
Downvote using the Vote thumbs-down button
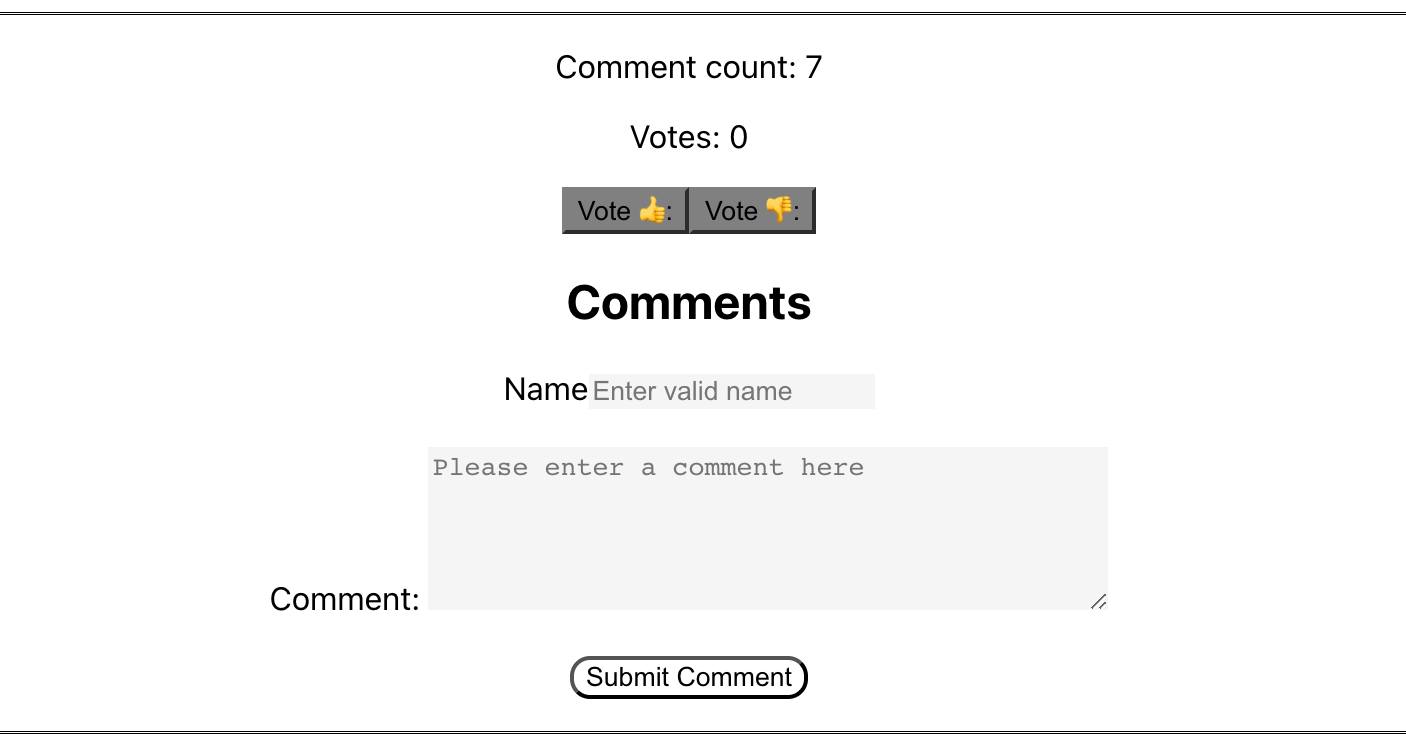[752, 210]
